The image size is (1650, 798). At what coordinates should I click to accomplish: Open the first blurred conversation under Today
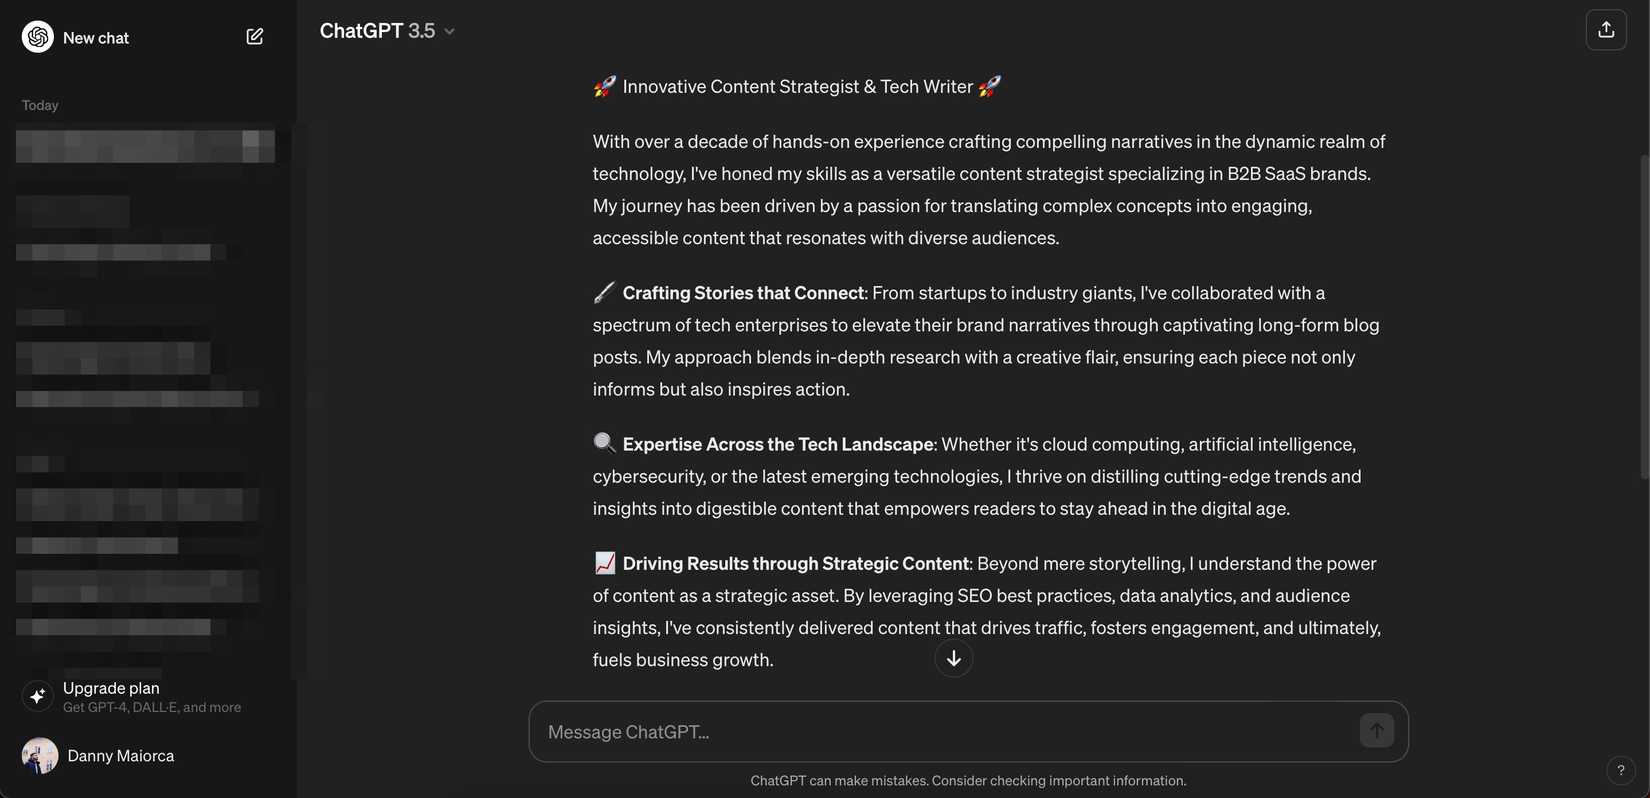point(145,146)
